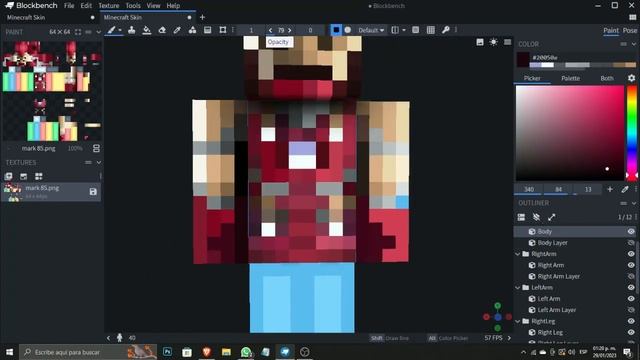This screenshot has width=640, height=360.
Task: Click the hue value 340 field
Action: (529, 189)
